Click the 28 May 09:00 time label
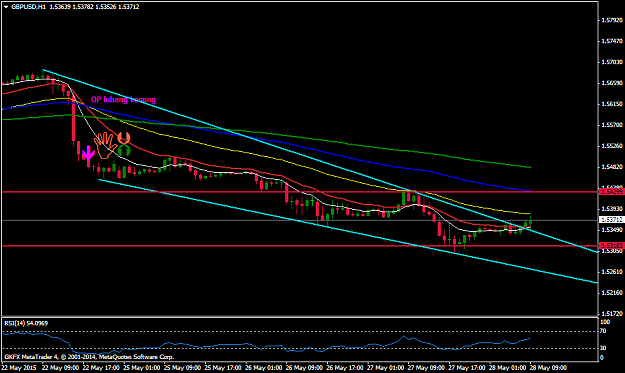Screen dimensions: 625x373 [548, 367]
